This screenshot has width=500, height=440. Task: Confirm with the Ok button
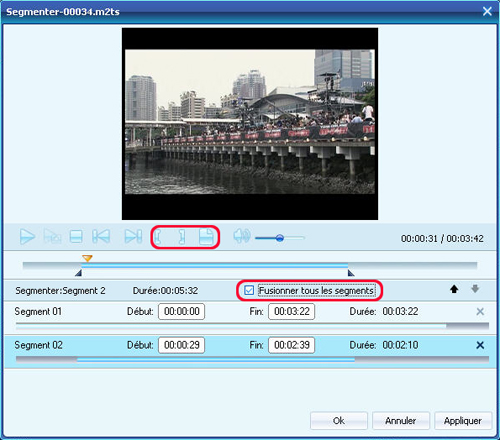[339, 421]
